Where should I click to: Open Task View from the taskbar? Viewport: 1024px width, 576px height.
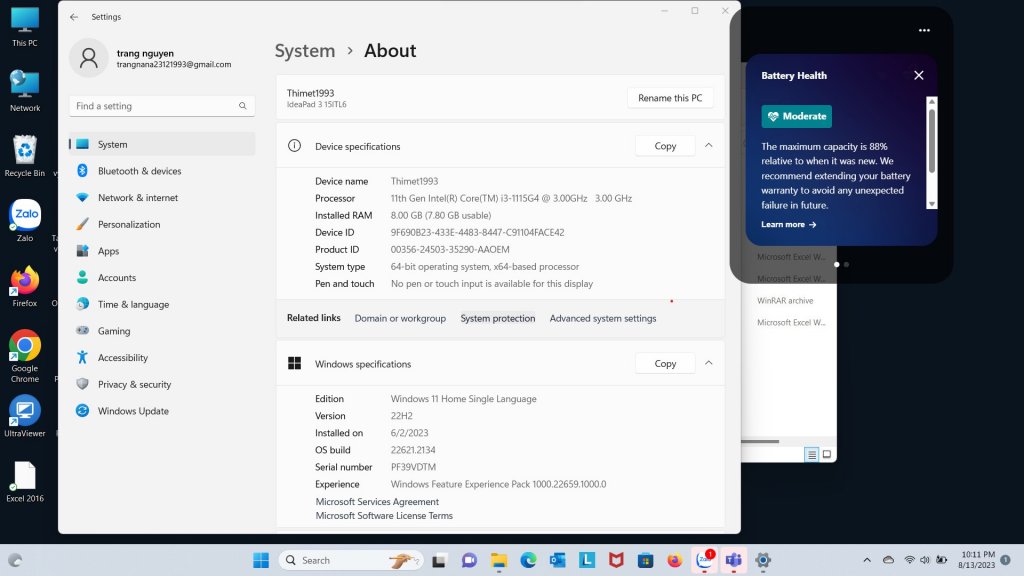[x=439, y=560]
